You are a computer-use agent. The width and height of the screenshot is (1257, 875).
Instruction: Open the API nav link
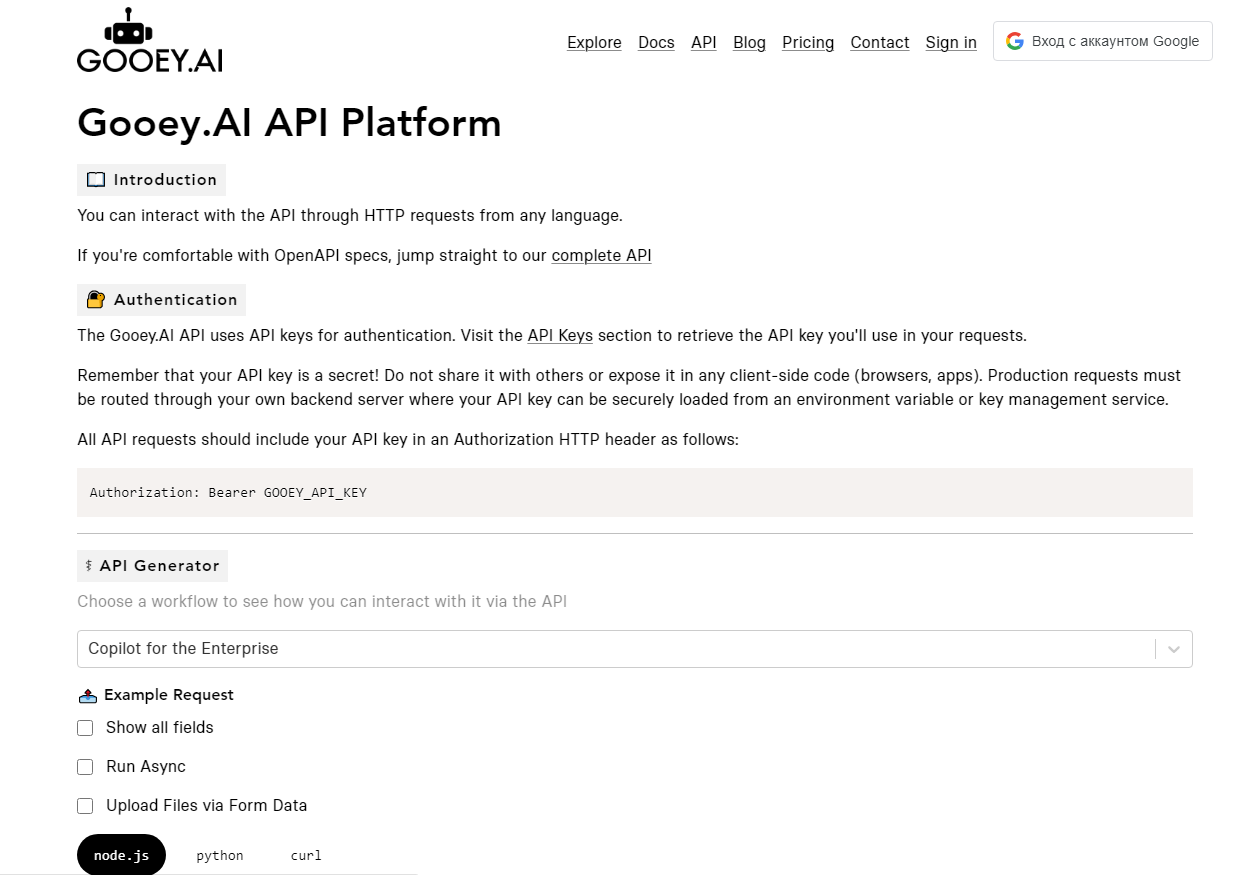[704, 42]
